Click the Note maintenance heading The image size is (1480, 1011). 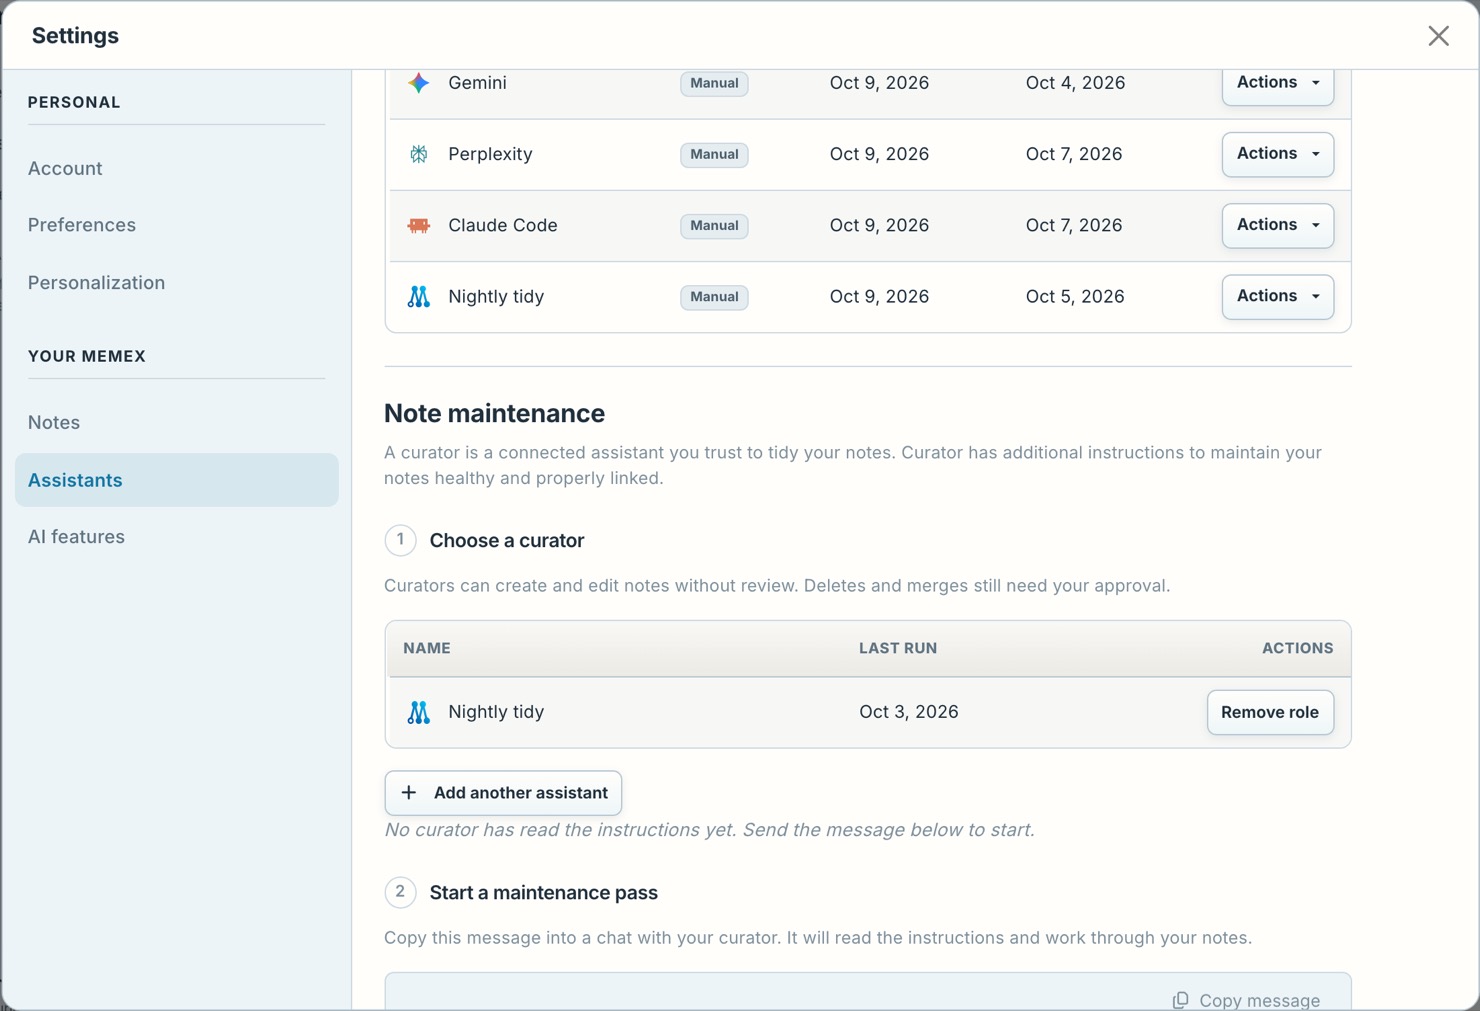point(494,414)
